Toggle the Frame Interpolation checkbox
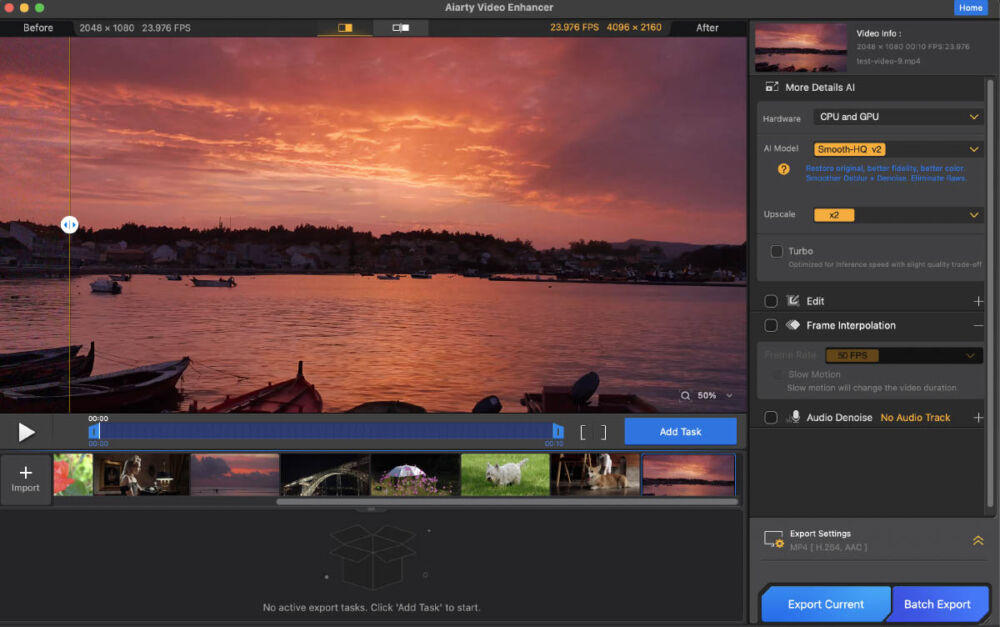This screenshot has width=1000, height=627. (x=771, y=325)
